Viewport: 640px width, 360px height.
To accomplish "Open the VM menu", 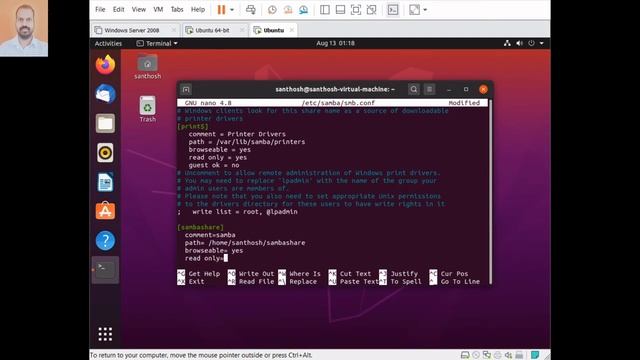I will pos(158,9).
